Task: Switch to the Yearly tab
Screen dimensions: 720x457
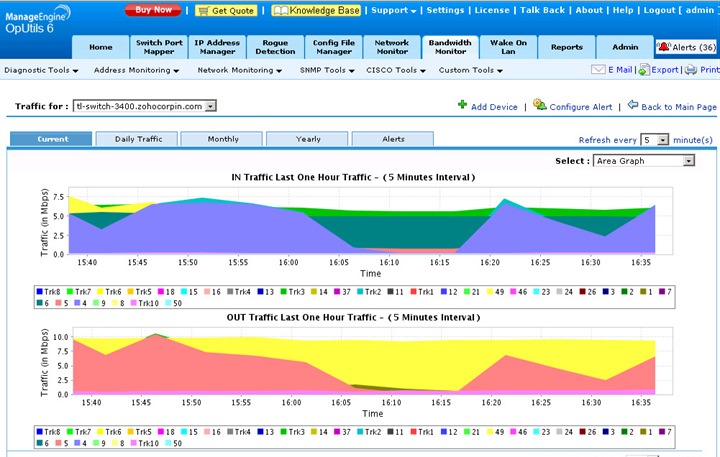Action: click(308, 139)
